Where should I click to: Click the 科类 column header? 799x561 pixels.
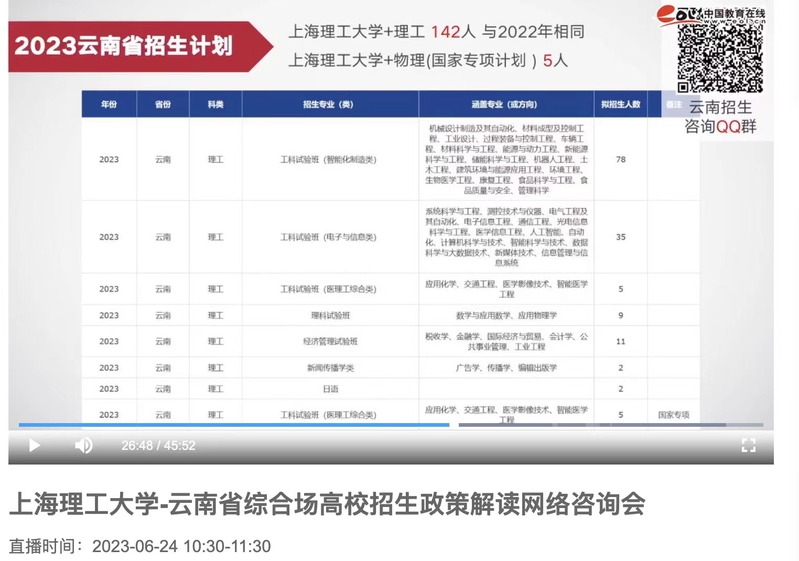click(x=216, y=104)
